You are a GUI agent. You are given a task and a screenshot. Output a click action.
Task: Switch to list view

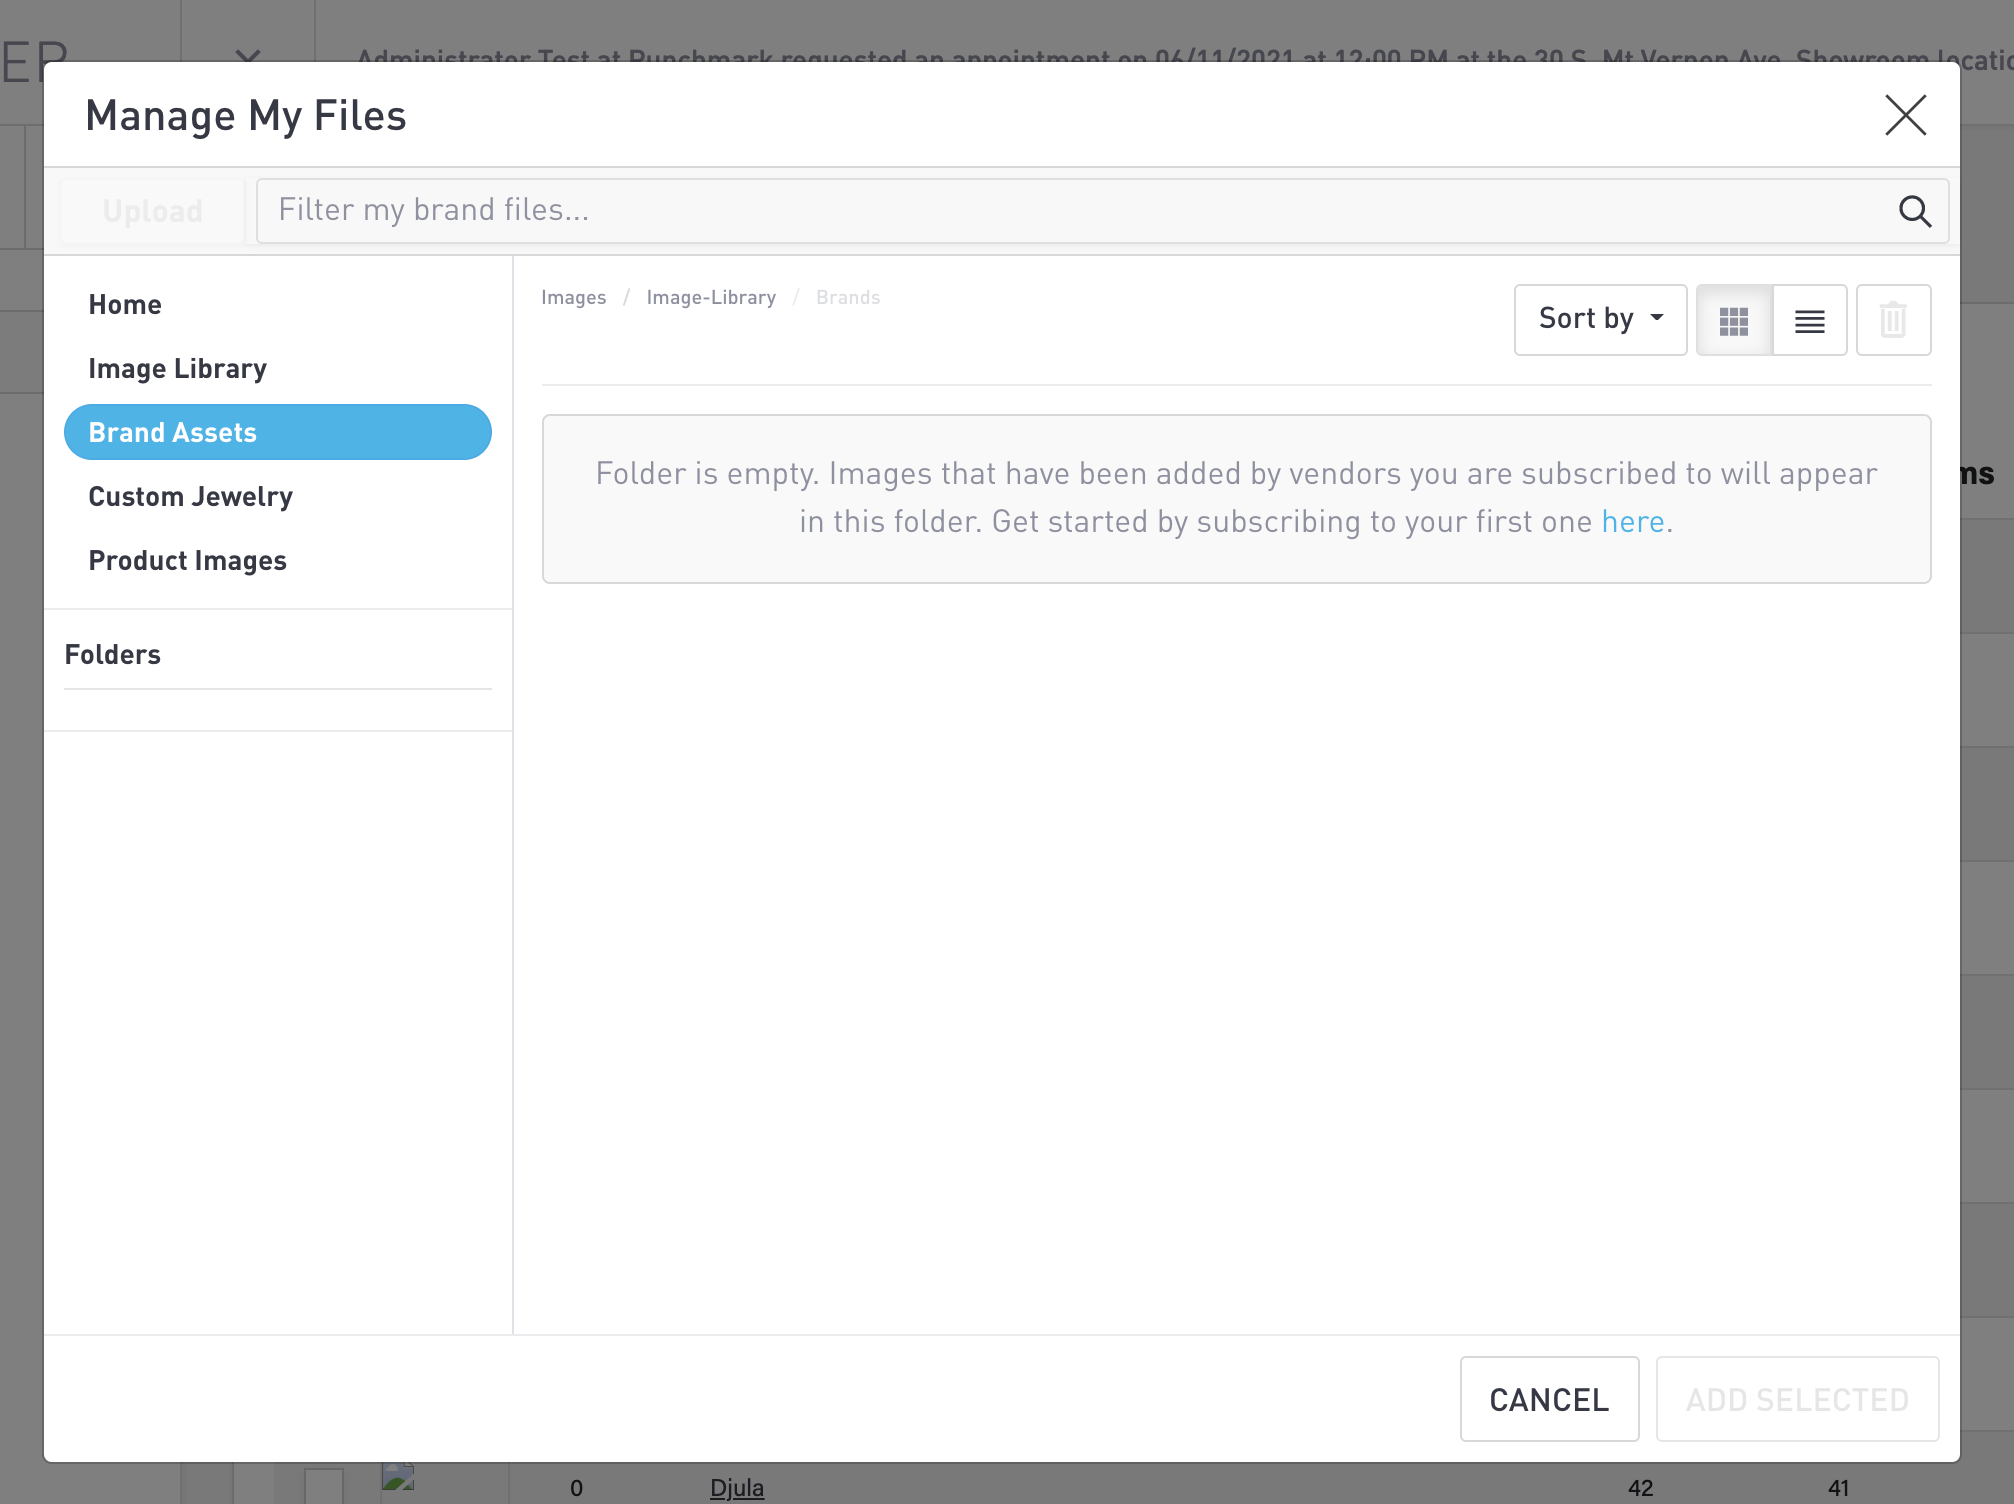(1809, 321)
